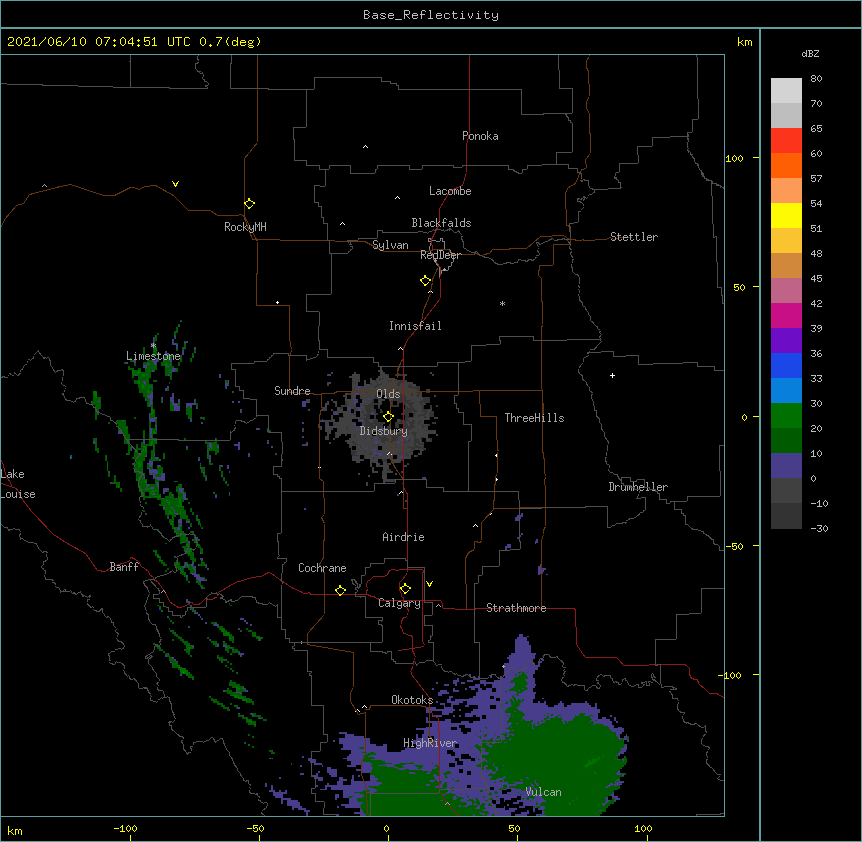The height and width of the screenshot is (842, 862).
Task: Click the white plus marker north of Drumheller
Action: [612, 375]
